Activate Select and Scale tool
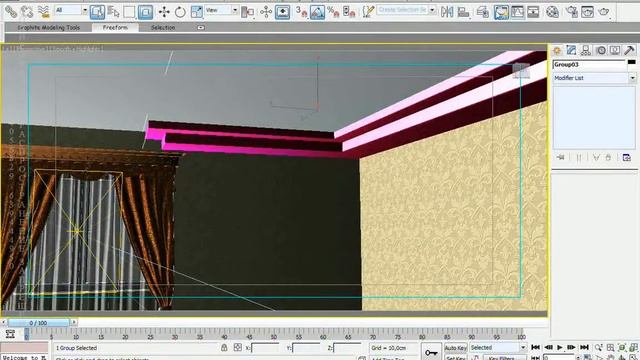Viewport: 640px width, 360px height. [196, 12]
